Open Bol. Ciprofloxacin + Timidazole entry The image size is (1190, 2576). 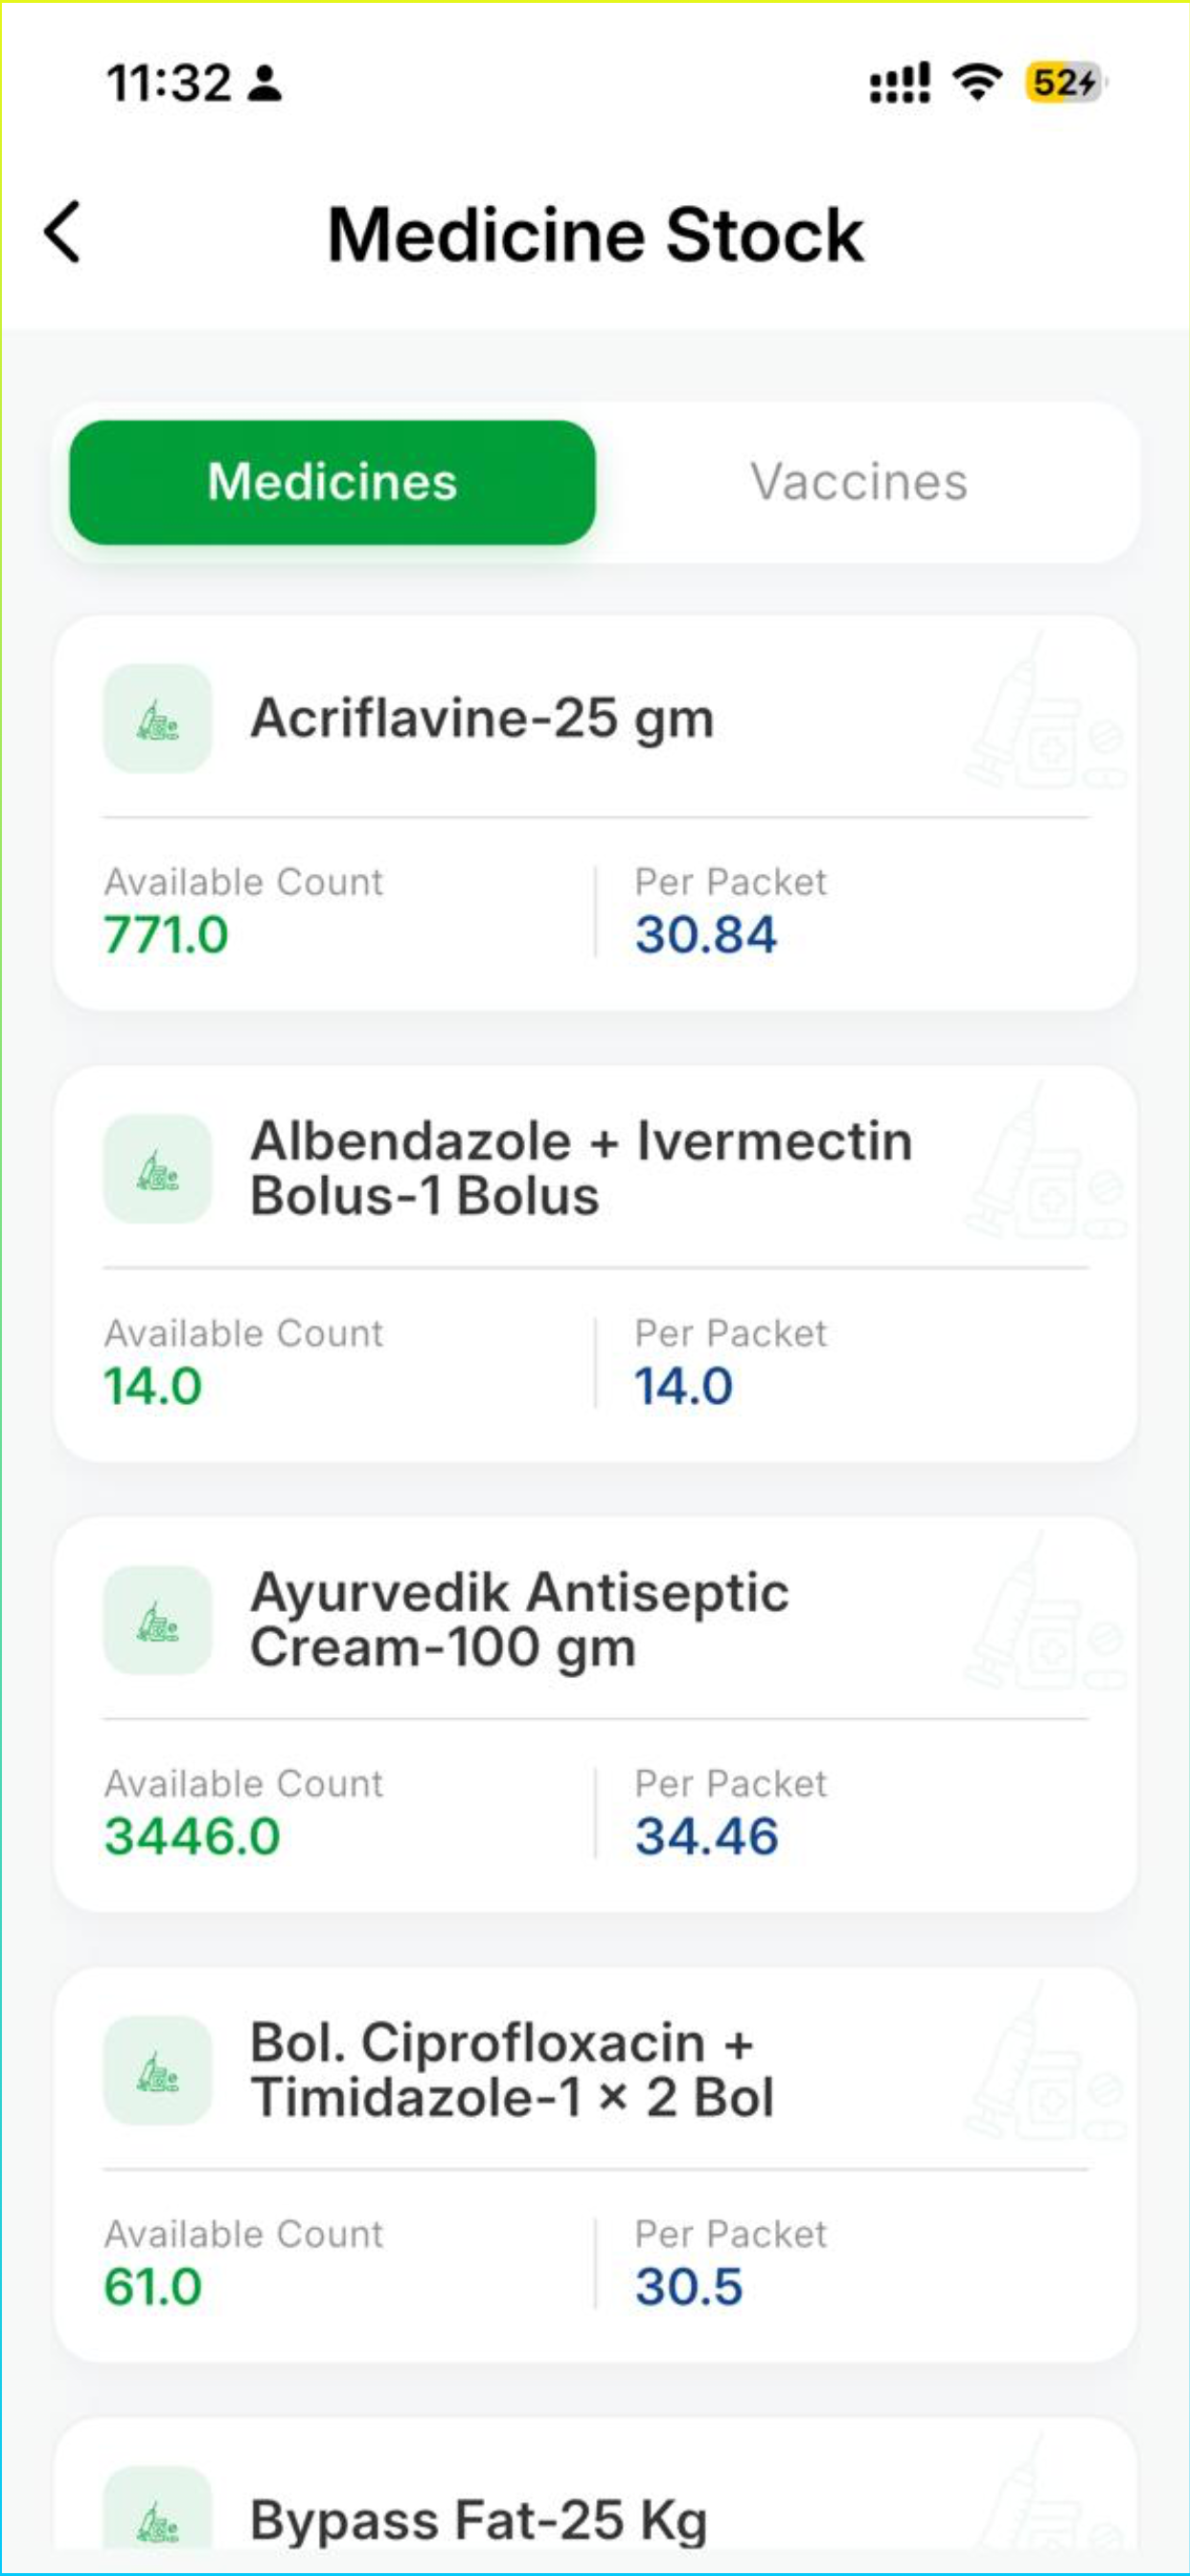pos(595,2165)
